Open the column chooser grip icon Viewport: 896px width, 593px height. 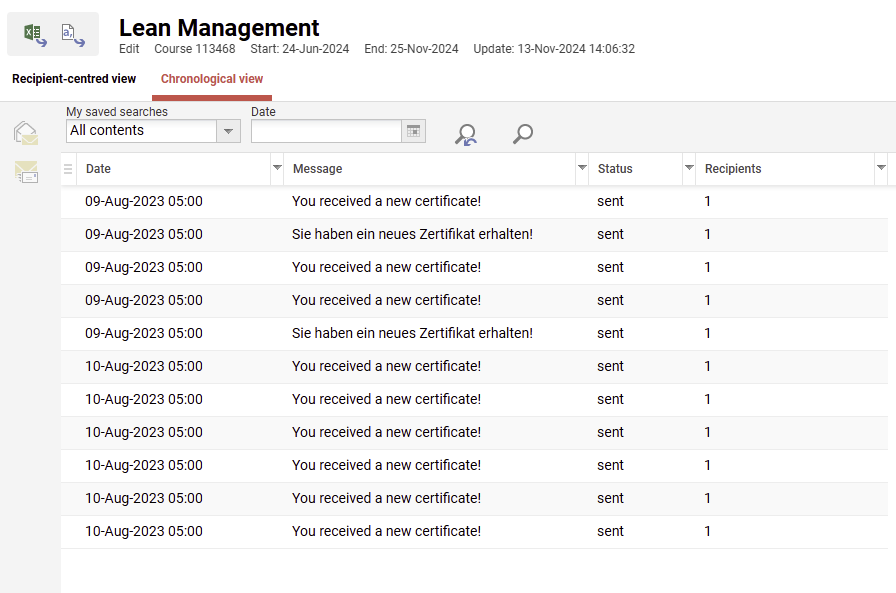pyautogui.click(x=68, y=169)
